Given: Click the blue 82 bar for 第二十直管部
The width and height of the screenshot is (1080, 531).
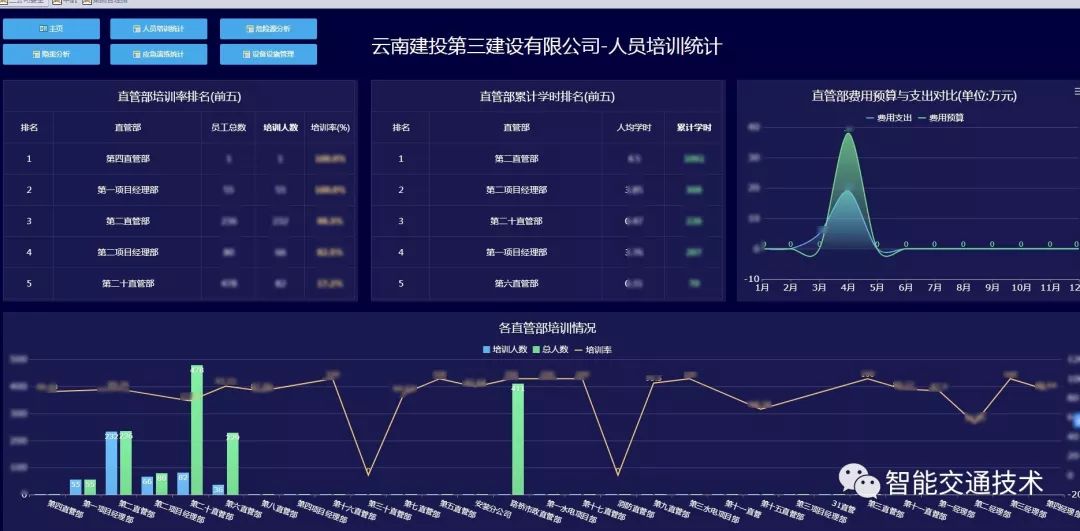Looking at the screenshot, I should tap(183, 483).
